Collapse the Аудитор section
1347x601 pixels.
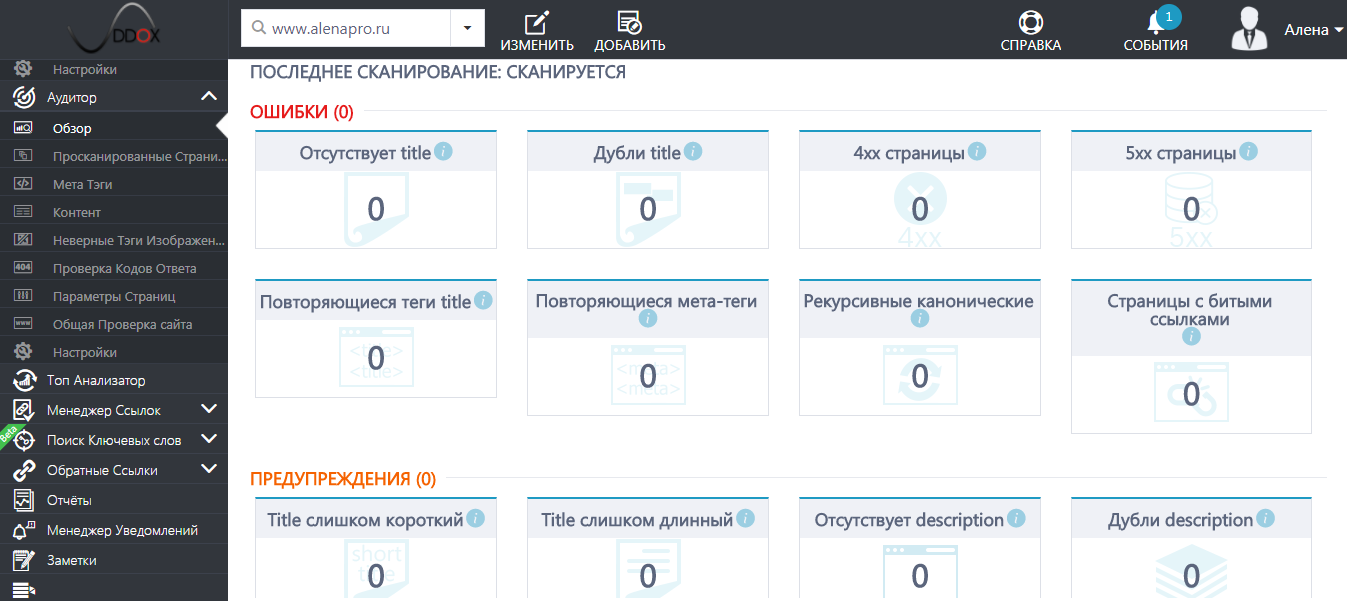pos(209,96)
